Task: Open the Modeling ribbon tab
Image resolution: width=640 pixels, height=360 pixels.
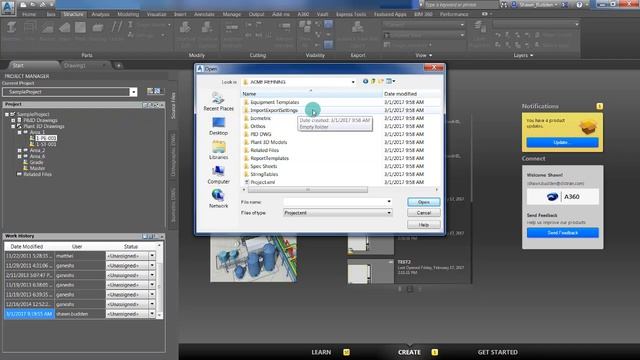Action: point(128,14)
